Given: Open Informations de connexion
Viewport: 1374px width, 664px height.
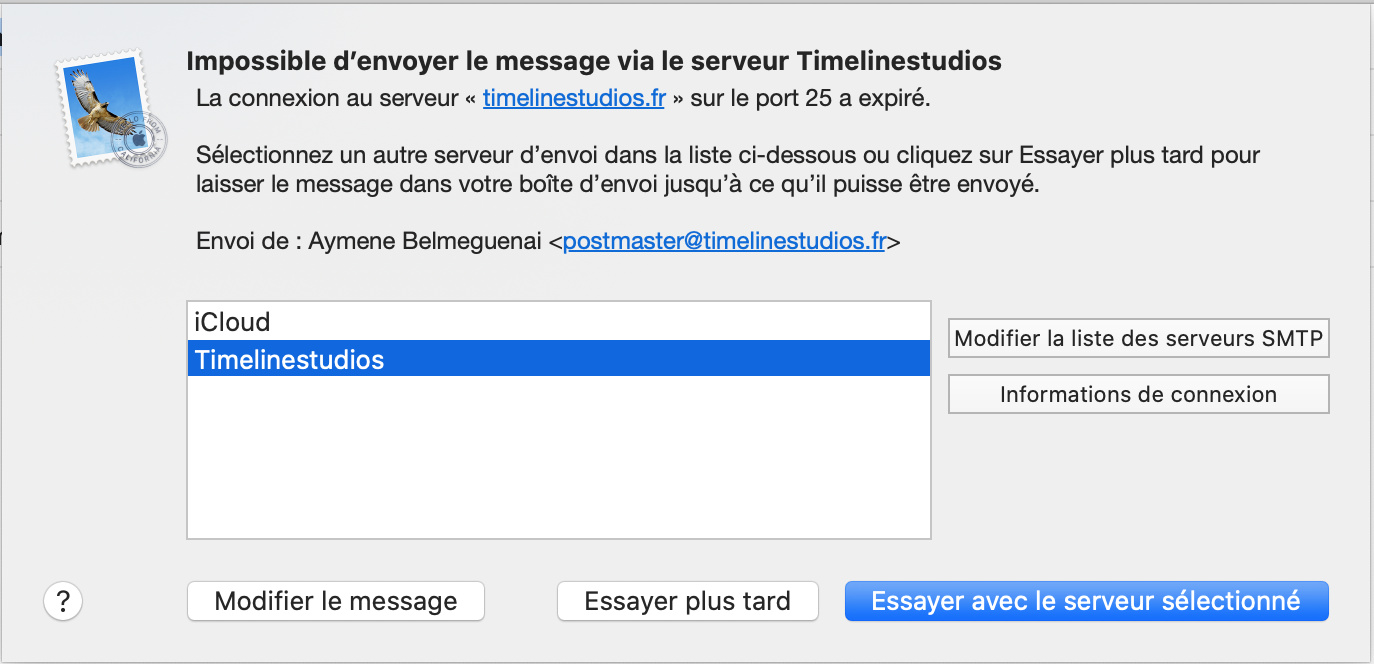Looking at the screenshot, I should point(1138,394).
